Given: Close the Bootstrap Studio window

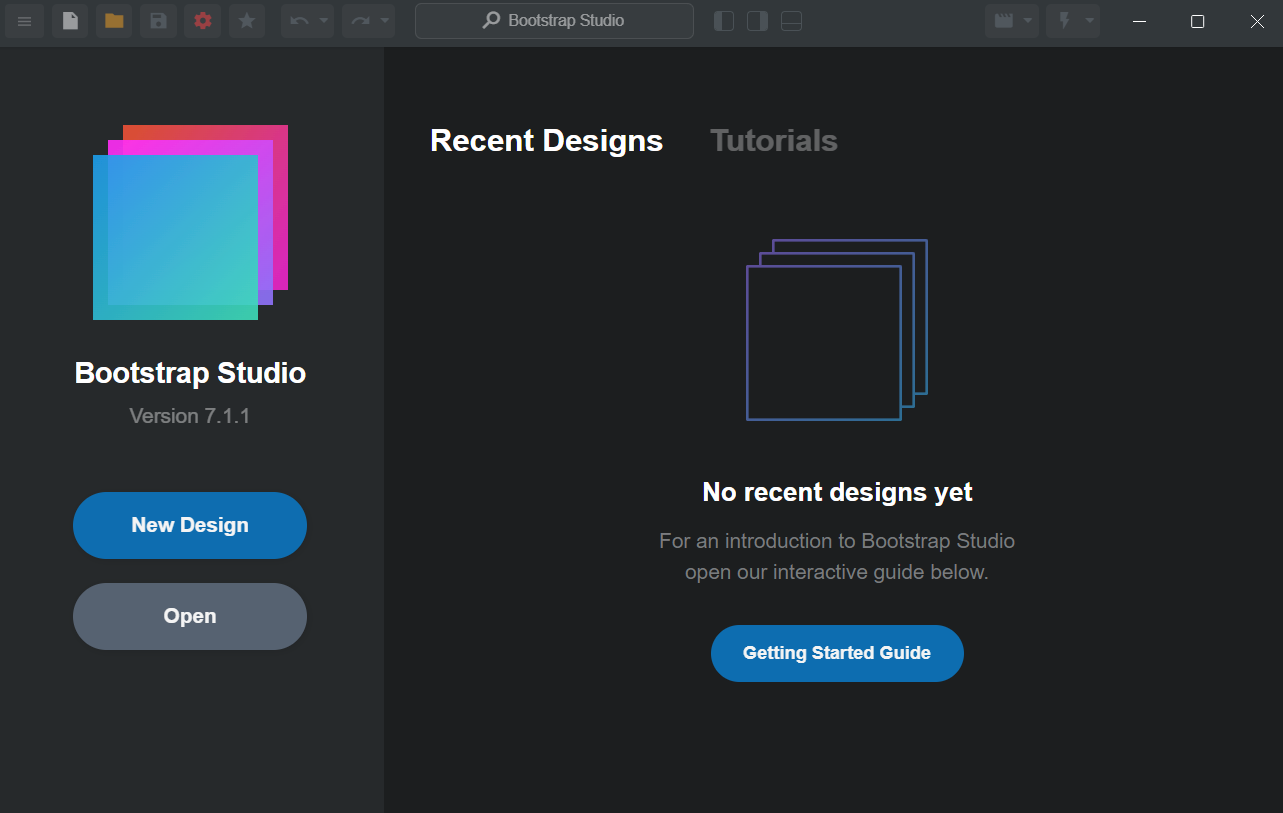Looking at the screenshot, I should (1257, 21).
